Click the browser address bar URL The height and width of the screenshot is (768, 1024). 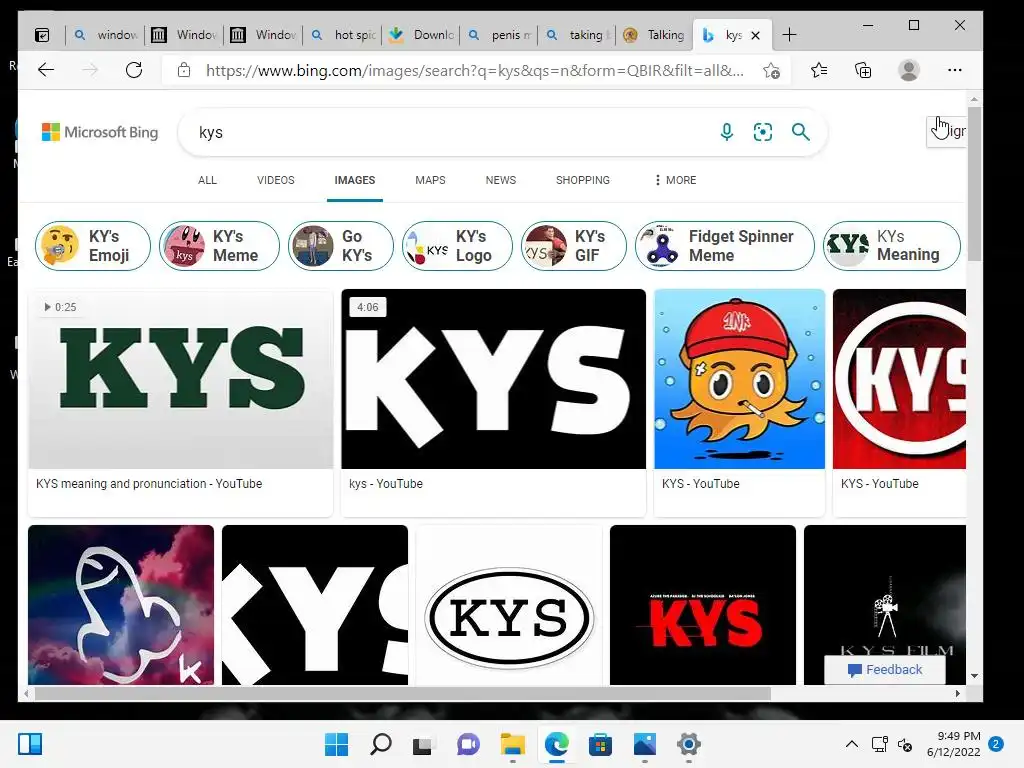474,70
